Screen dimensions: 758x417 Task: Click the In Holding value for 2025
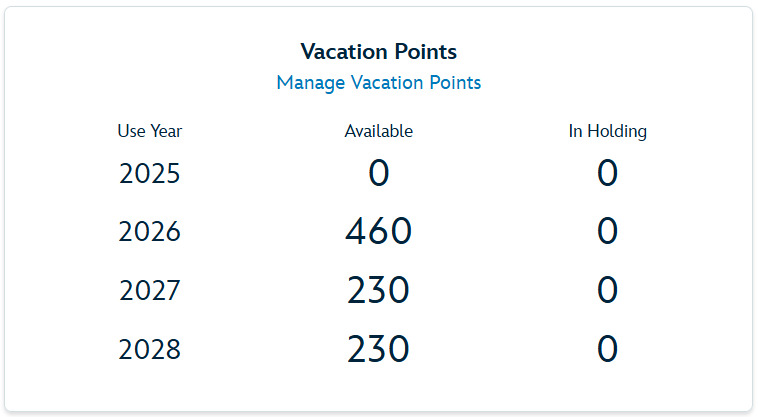click(x=607, y=174)
